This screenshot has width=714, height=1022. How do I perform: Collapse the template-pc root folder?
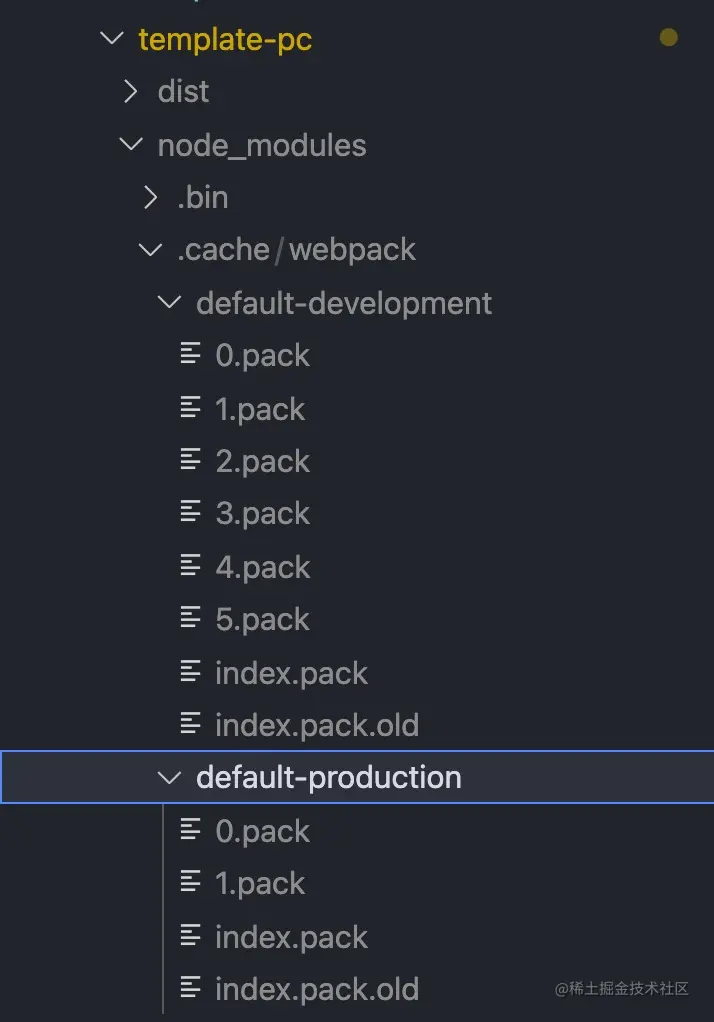111,39
